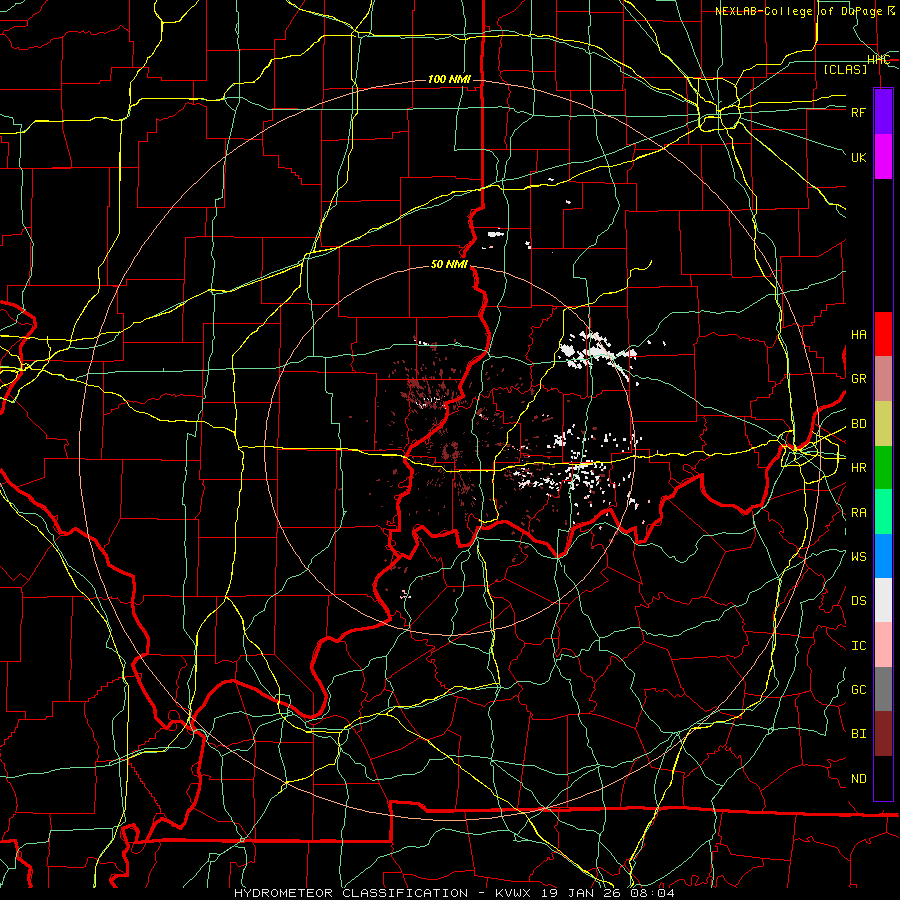Select the GC legend label
The width and height of the screenshot is (900, 900).
tap(859, 690)
